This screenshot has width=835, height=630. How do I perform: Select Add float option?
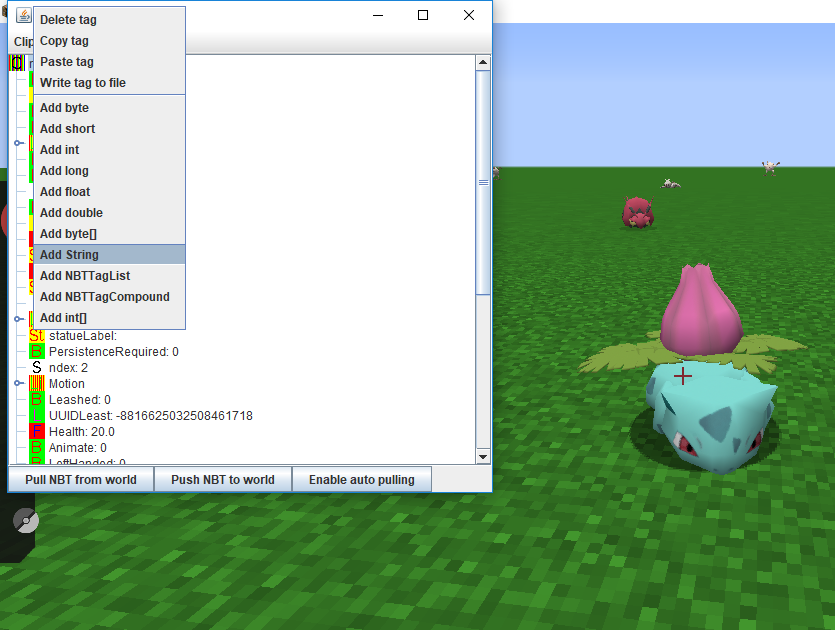tap(109, 192)
